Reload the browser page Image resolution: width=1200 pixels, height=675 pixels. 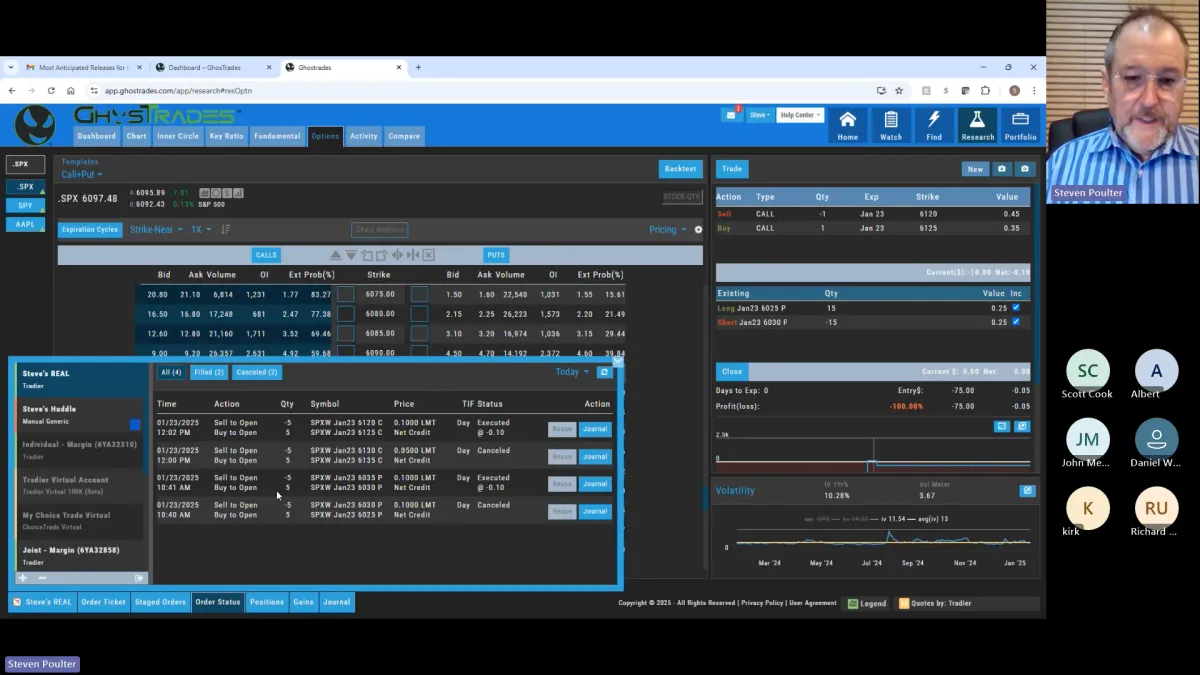point(51,90)
